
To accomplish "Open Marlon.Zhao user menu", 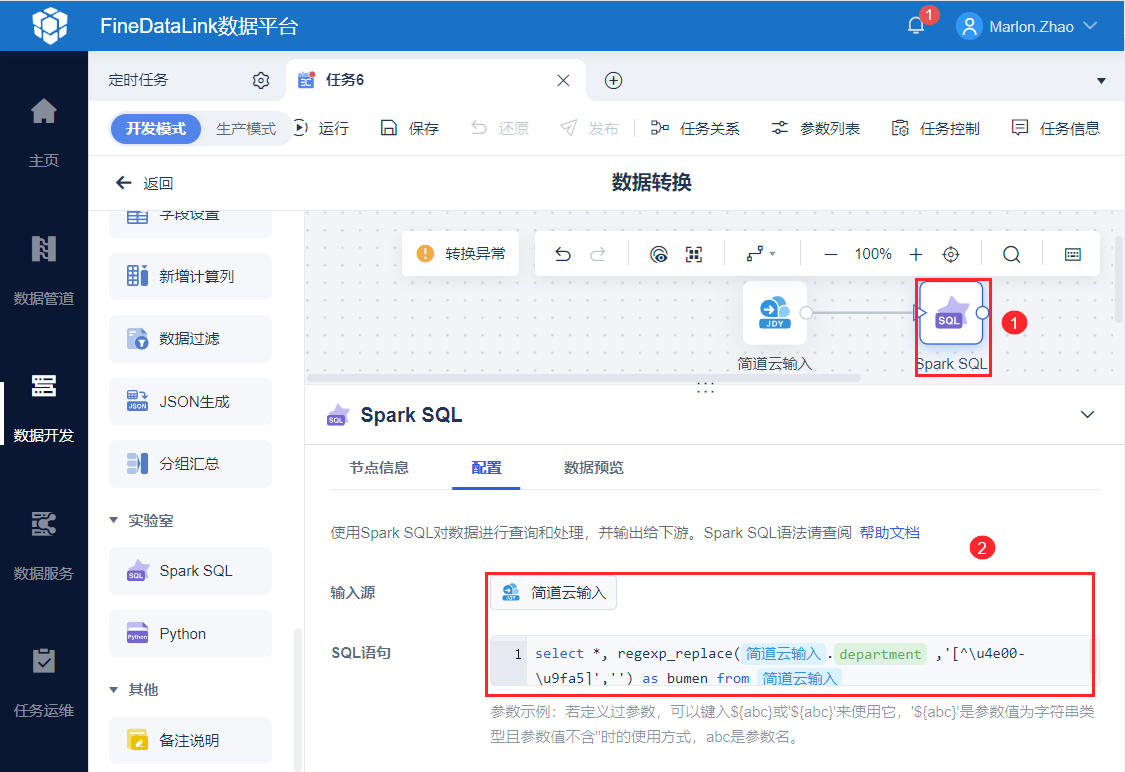I will pyautogui.click(x=1027, y=27).
